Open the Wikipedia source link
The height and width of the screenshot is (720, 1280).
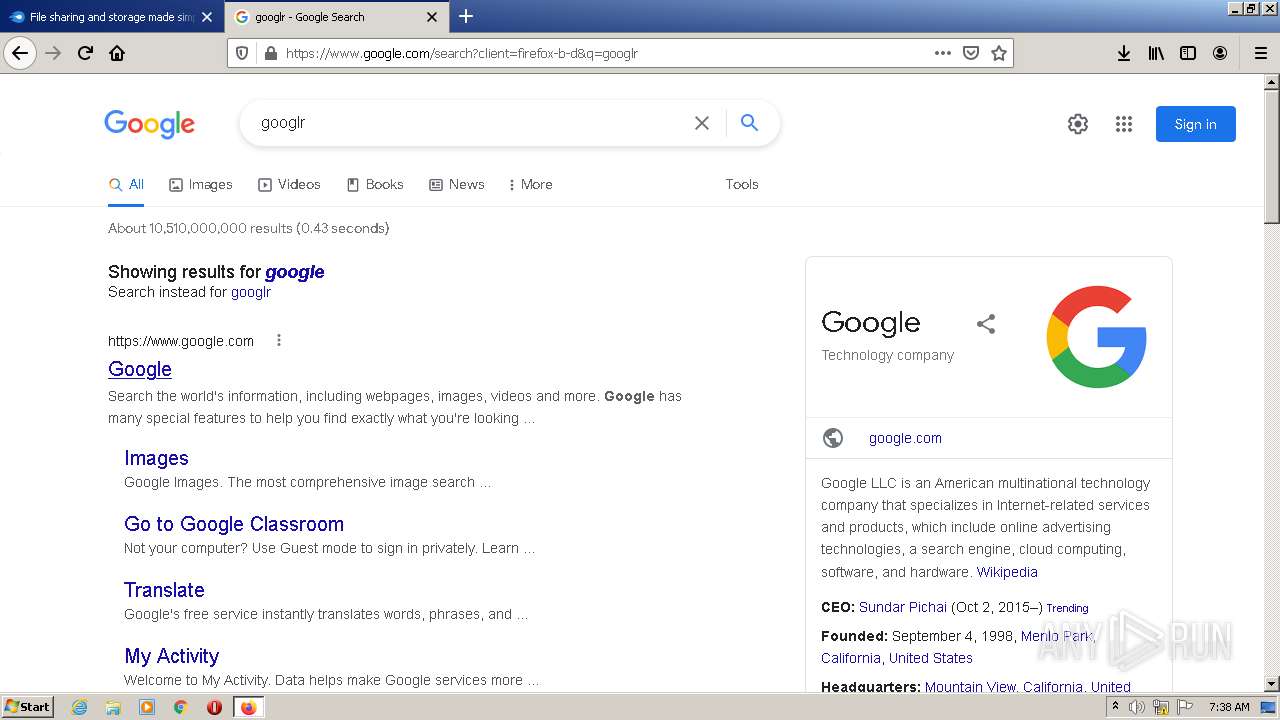1007,572
